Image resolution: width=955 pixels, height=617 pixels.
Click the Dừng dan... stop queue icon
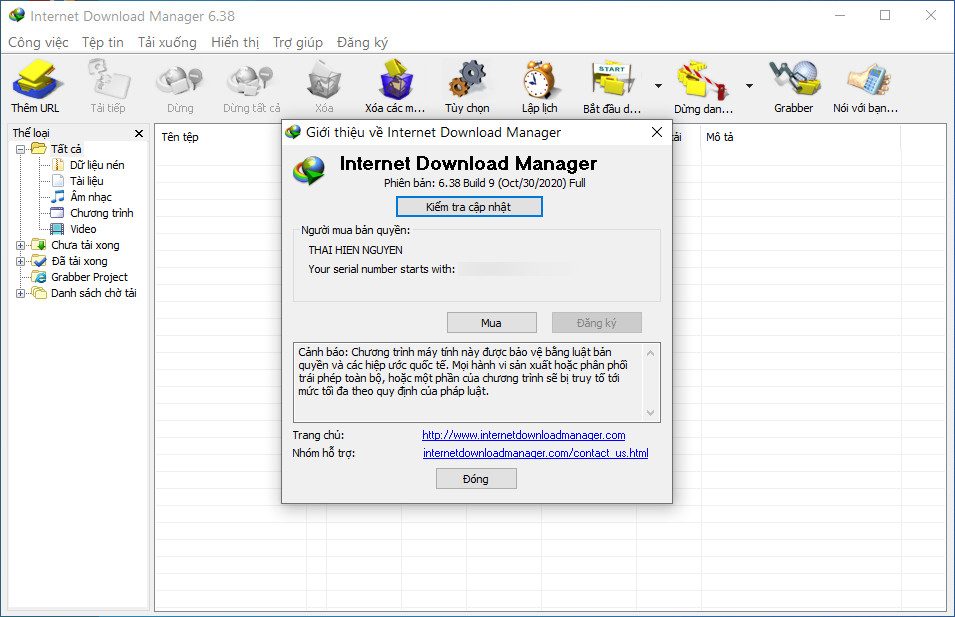point(702,80)
